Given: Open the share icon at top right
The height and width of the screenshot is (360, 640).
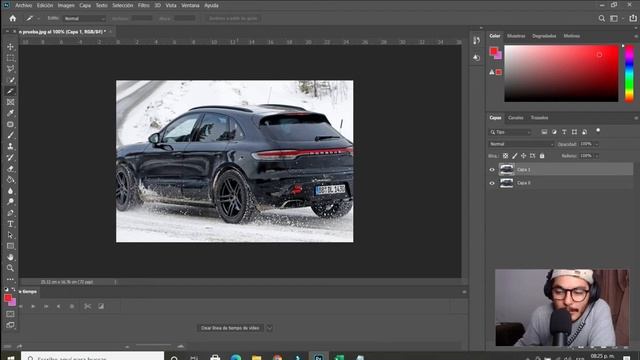Looking at the screenshot, I should (x=633, y=18).
